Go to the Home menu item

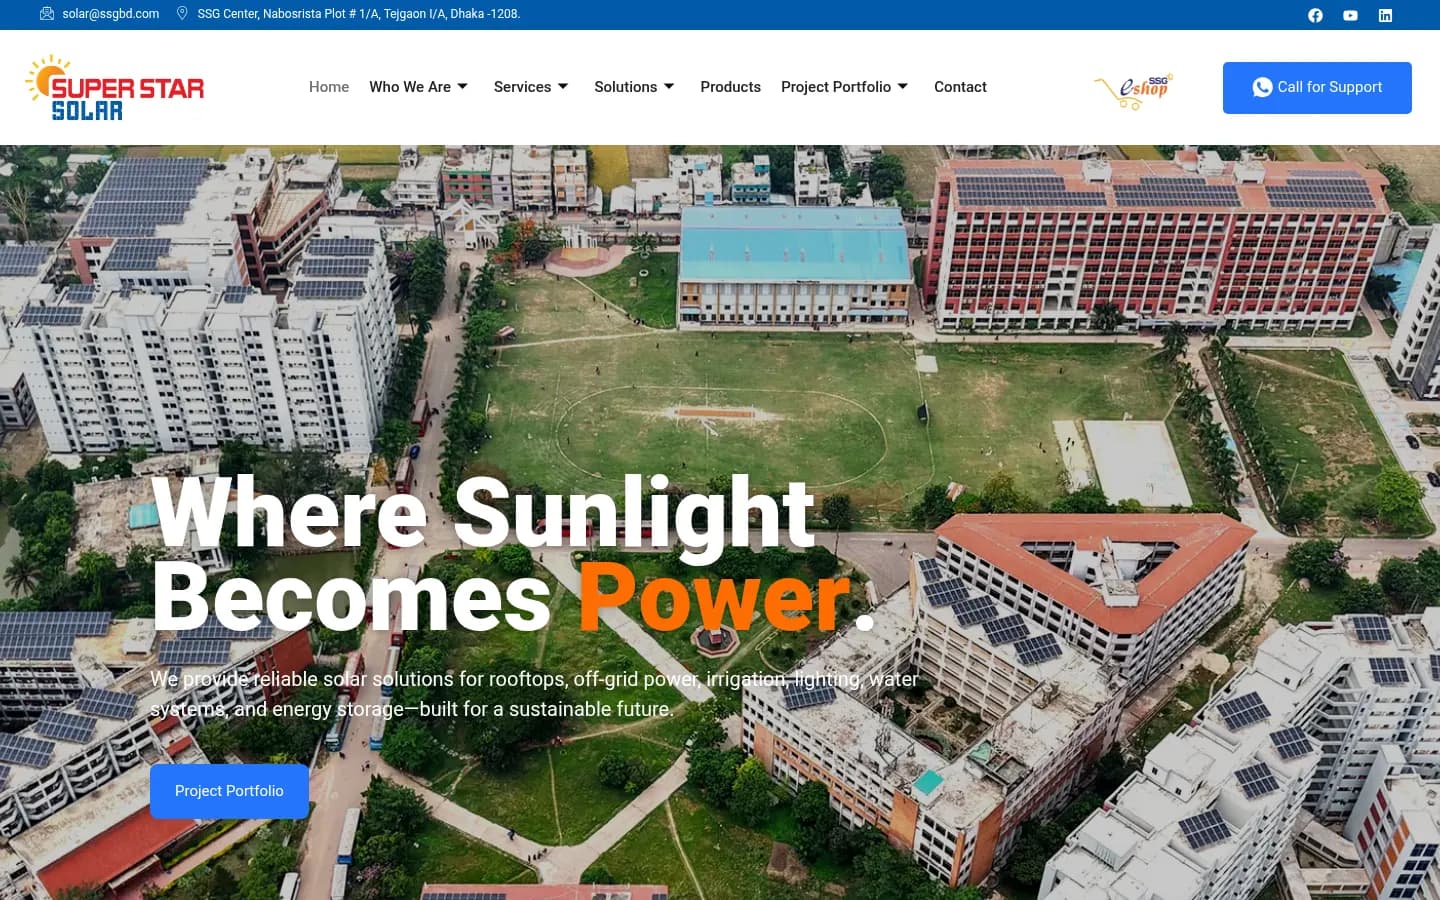[329, 87]
